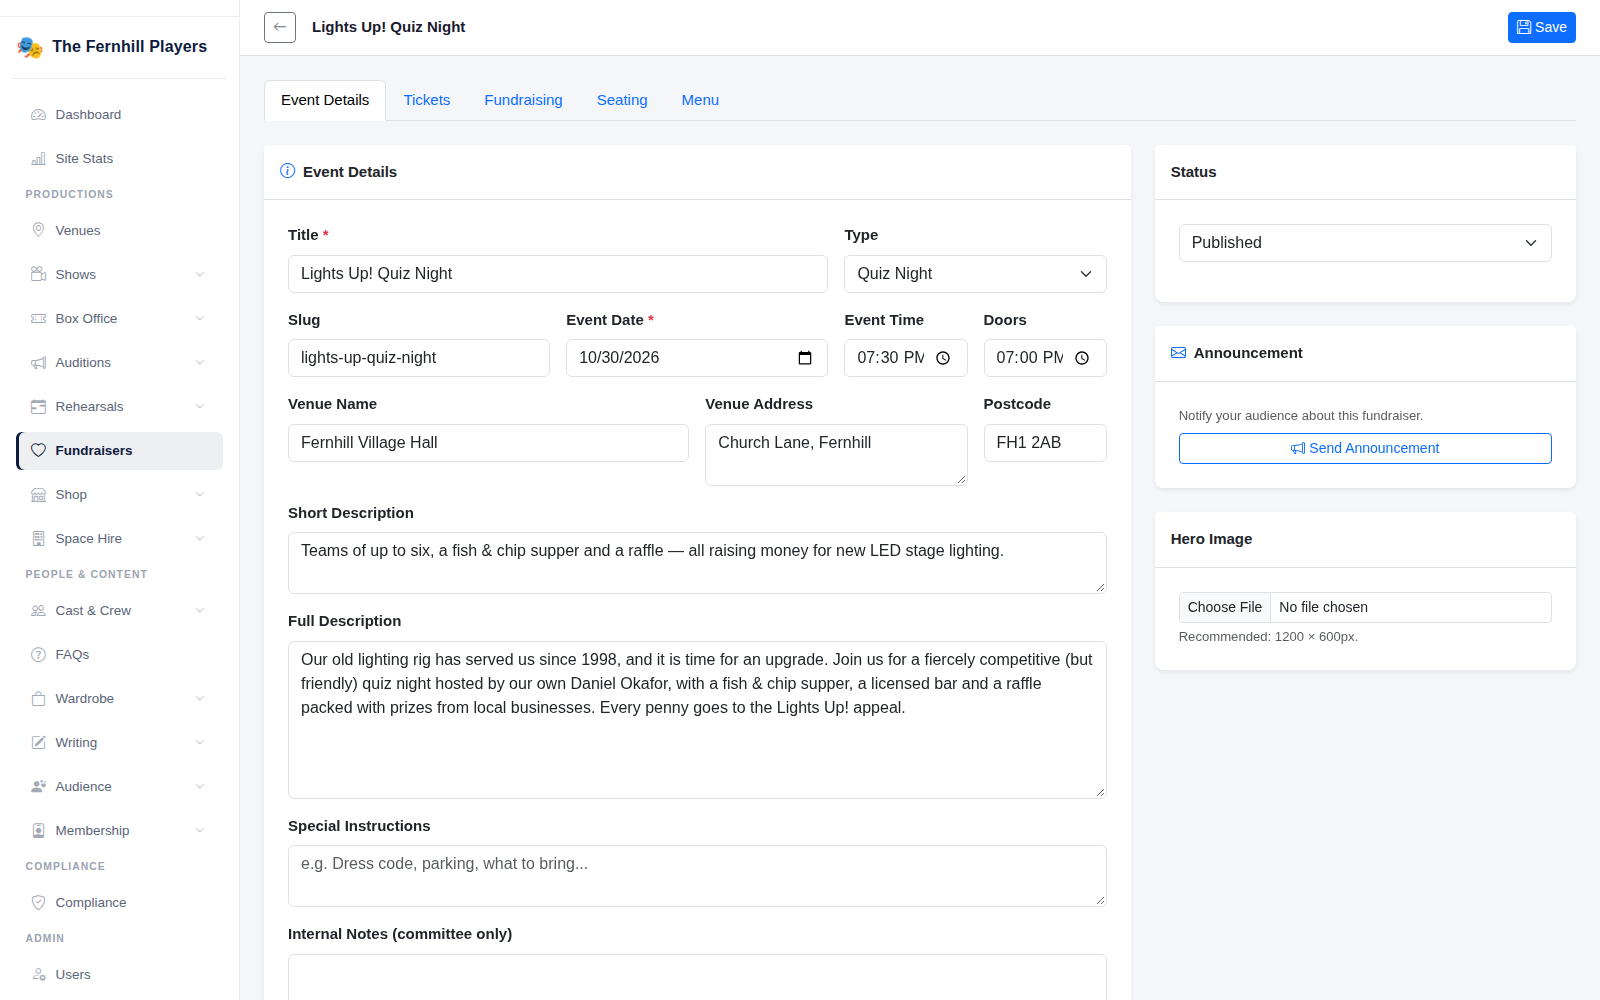Click Send Announcement button
1600x1000 pixels.
(x=1365, y=448)
